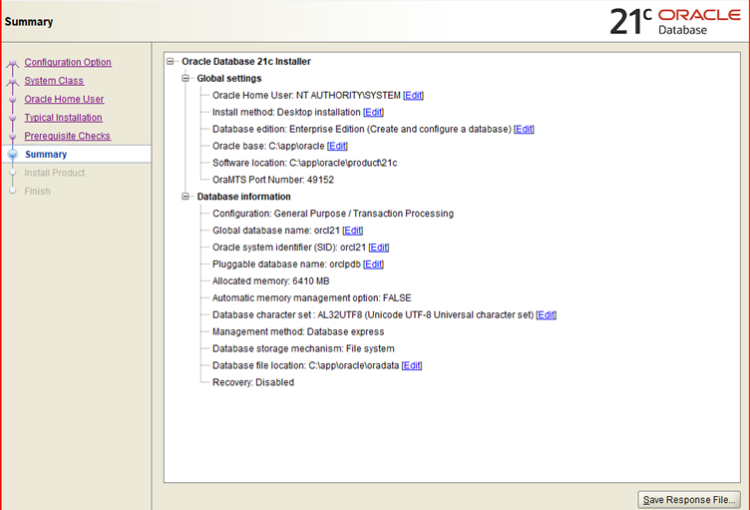Edit the Database character set
The height and width of the screenshot is (510, 750).
tap(546, 315)
